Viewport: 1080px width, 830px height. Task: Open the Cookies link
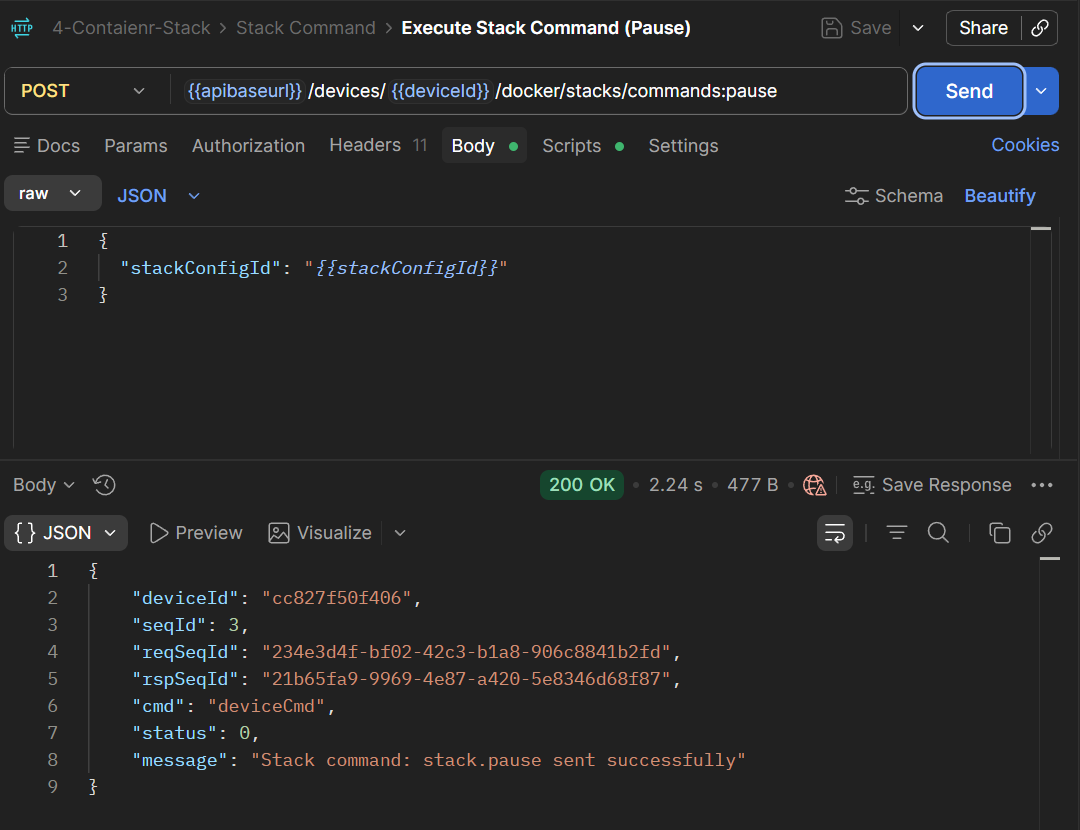1025,145
